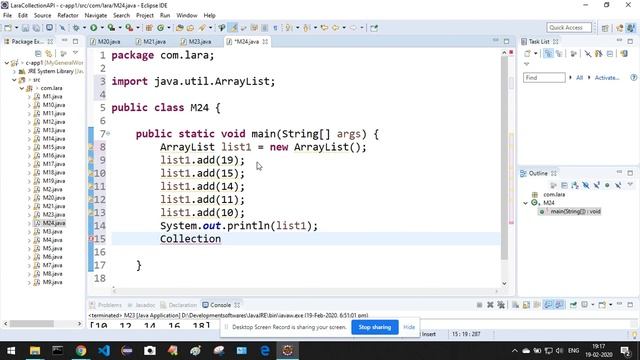This screenshot has width=640, height=360.
Task: Toggle Show Console on Standard Out change
Action: tap(548, 305)
